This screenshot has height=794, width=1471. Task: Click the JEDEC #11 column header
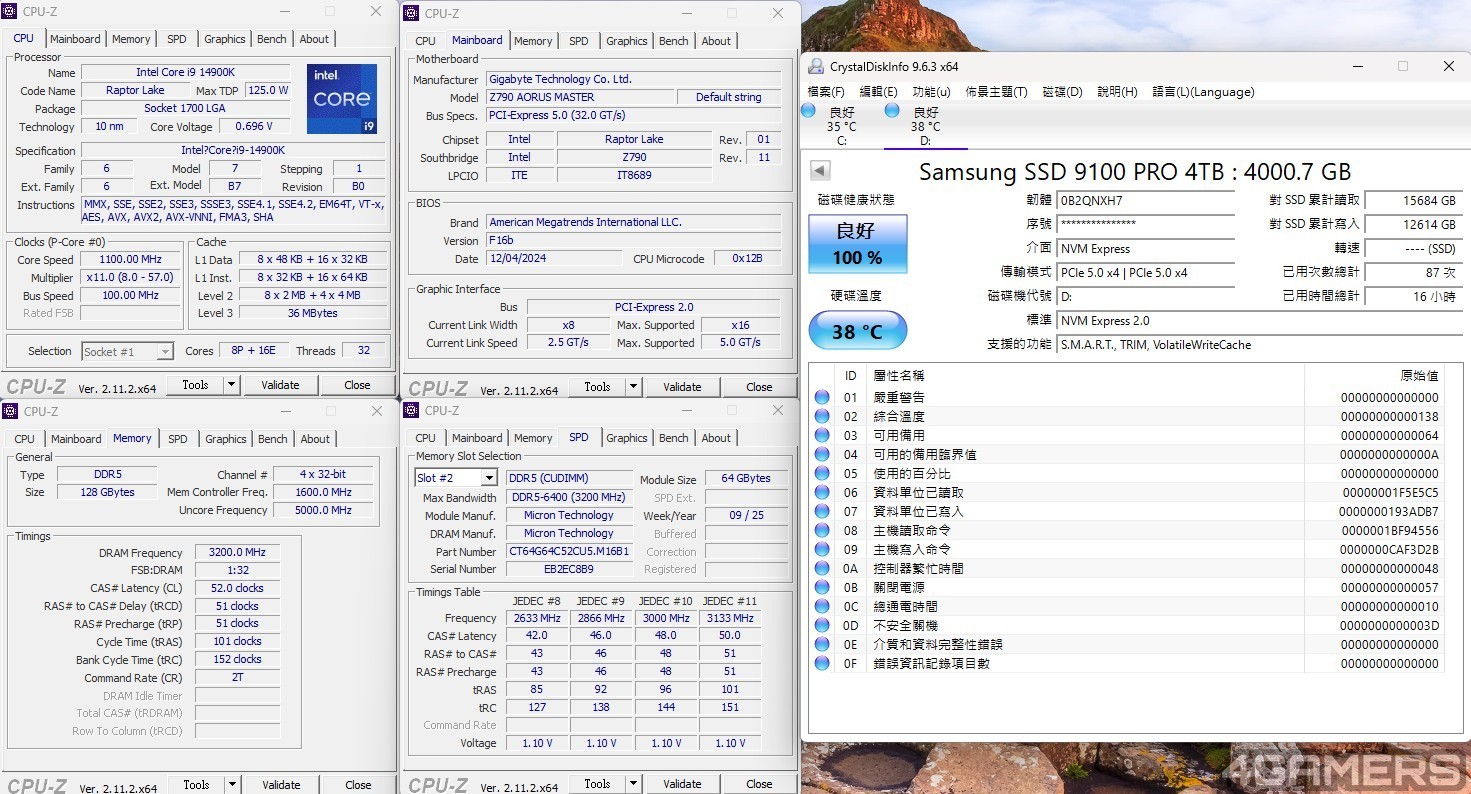click(x=730, y=601)
